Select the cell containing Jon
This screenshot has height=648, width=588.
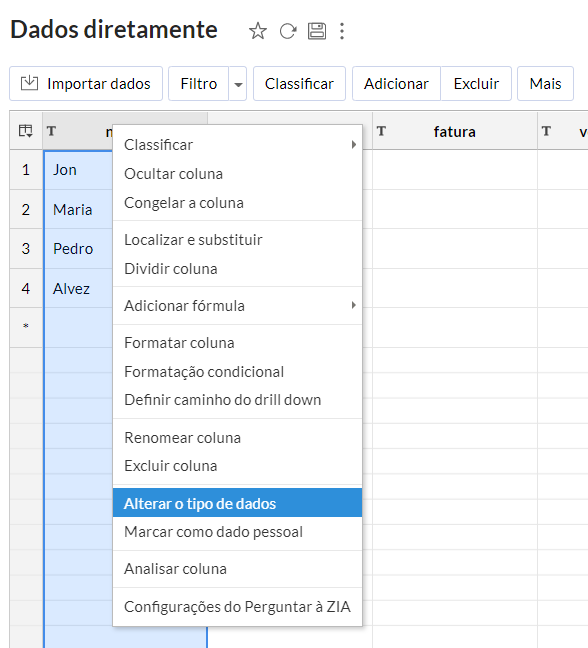tap(78, 170)
